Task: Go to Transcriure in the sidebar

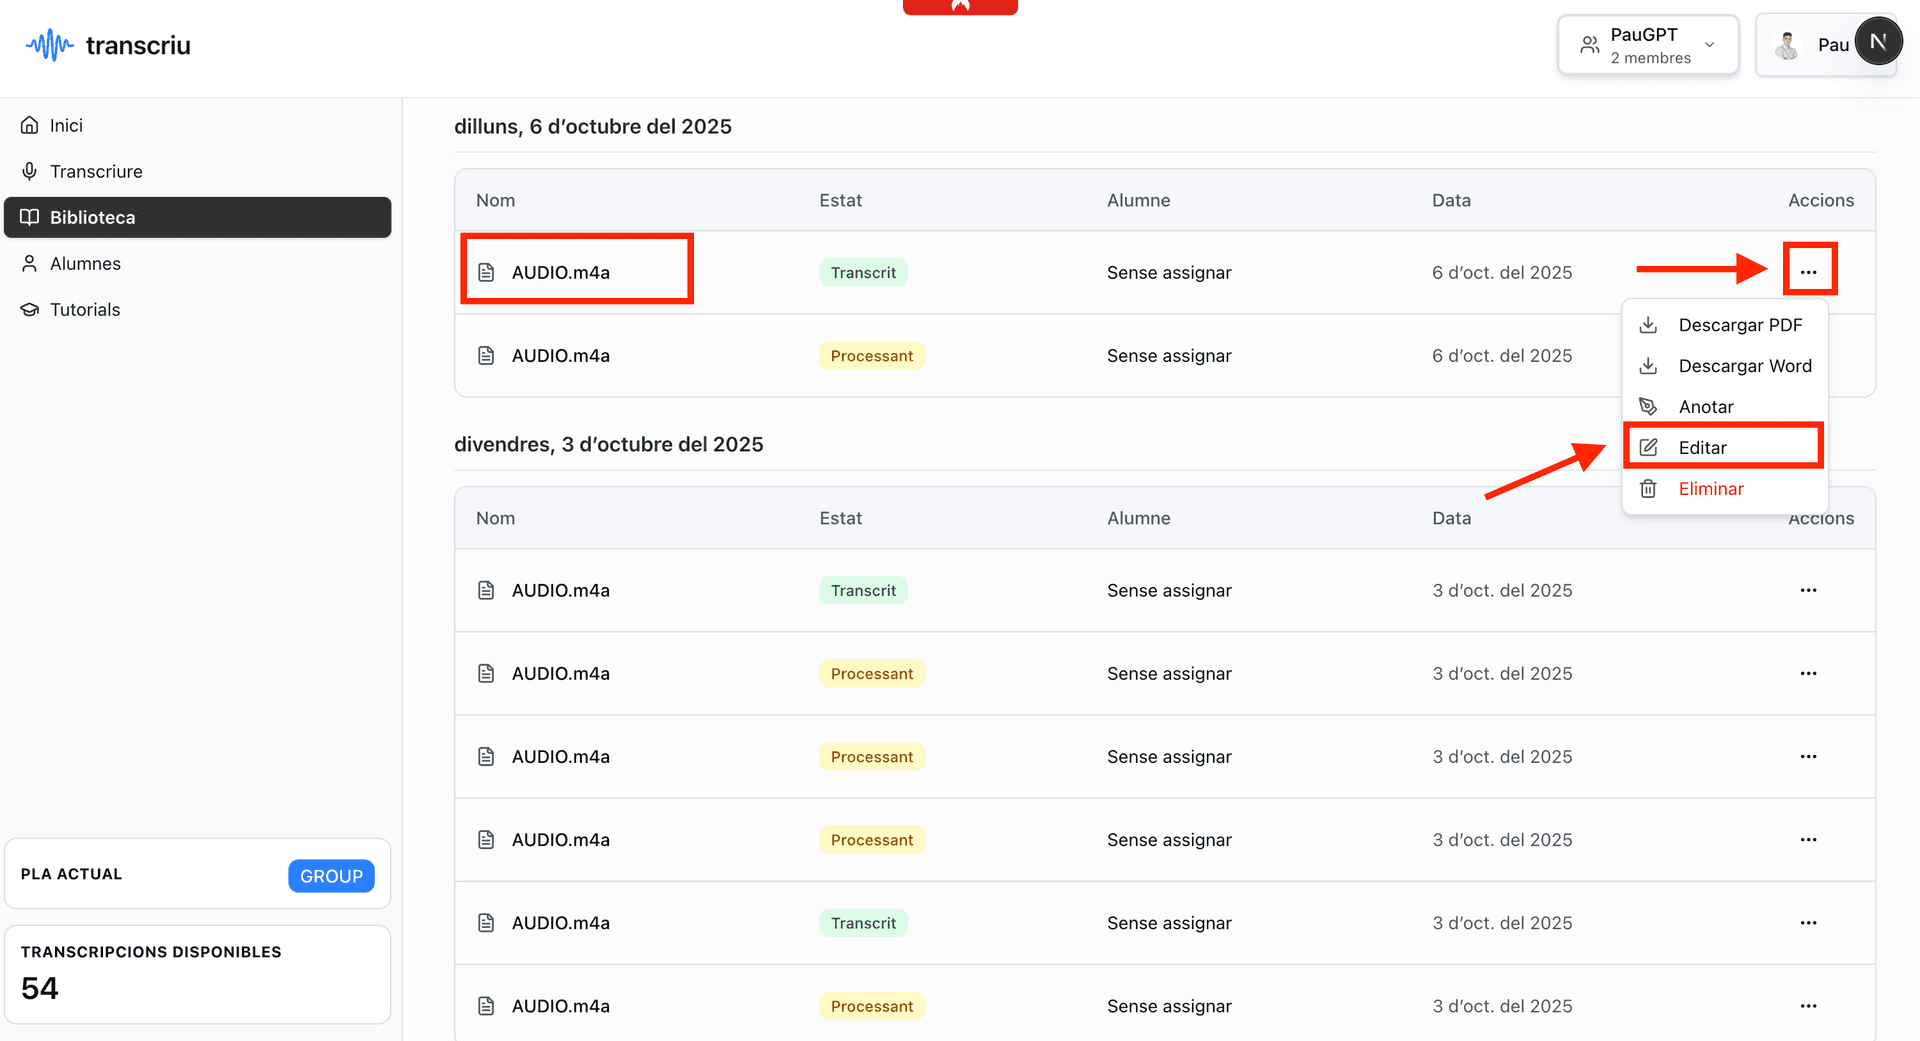Action: coord(96,171)
